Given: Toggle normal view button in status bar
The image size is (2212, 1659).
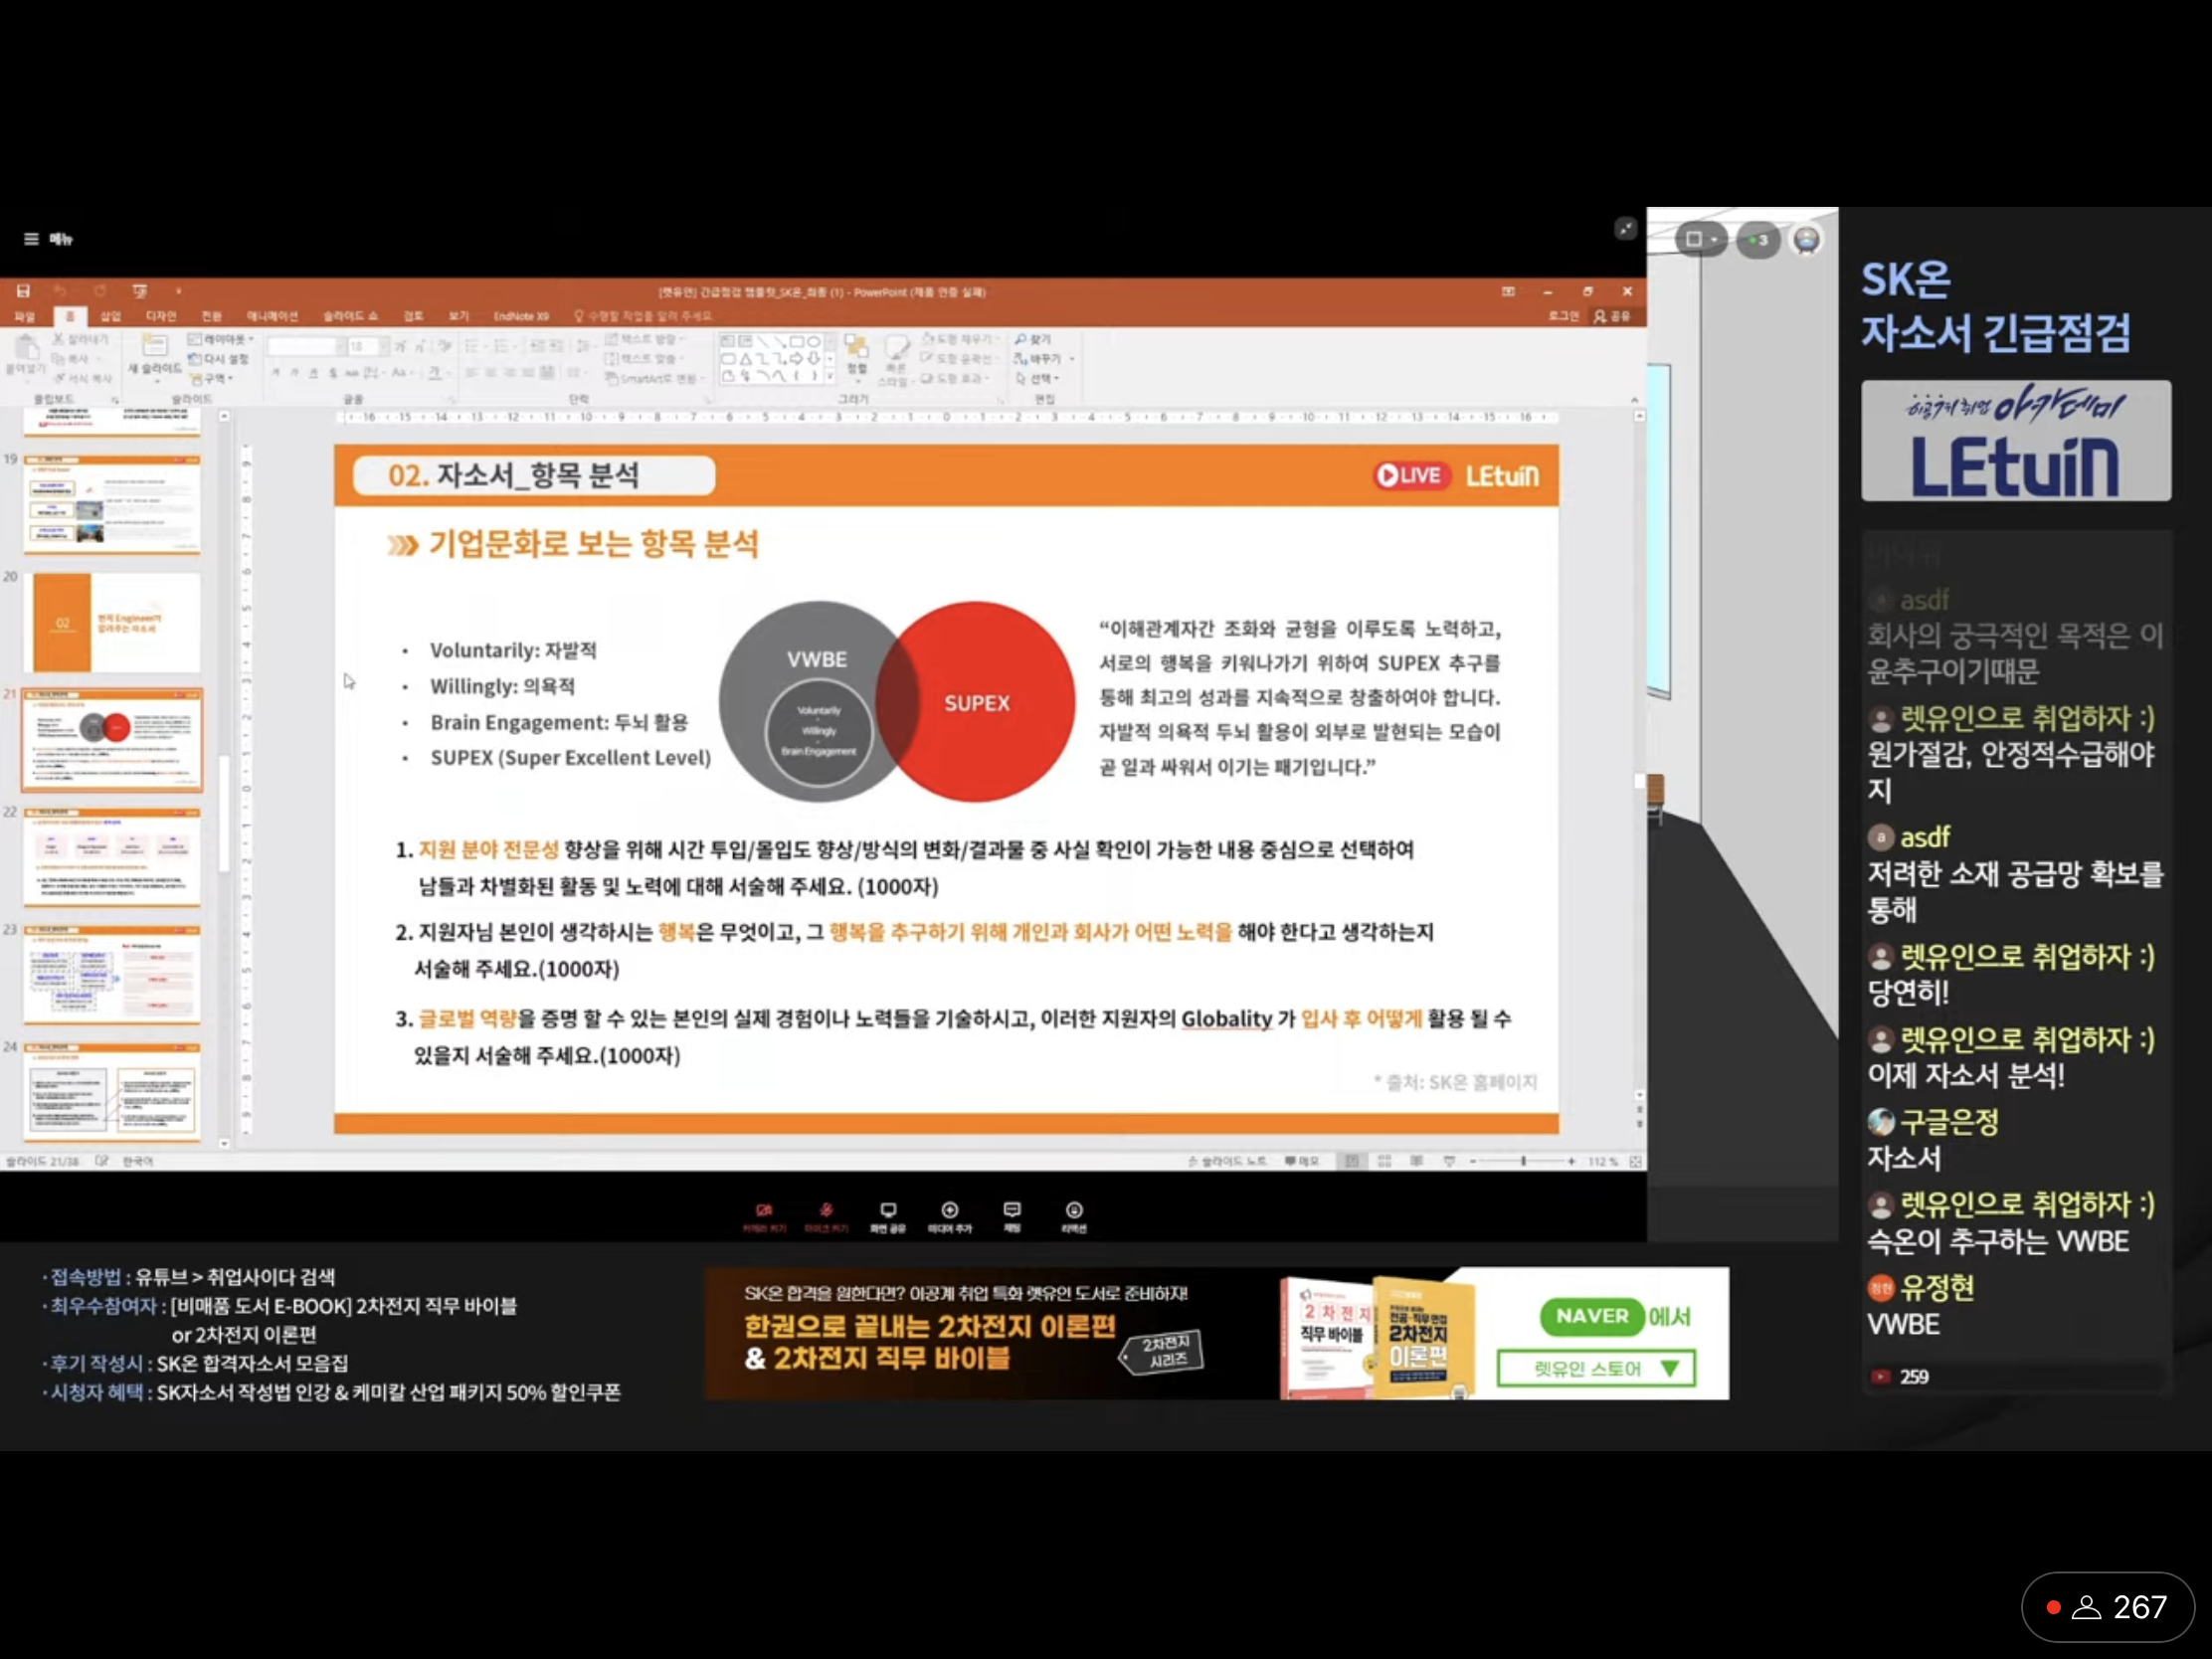Looking at the screenshot, I should pyautogui.click(x=1352, y=1161).
